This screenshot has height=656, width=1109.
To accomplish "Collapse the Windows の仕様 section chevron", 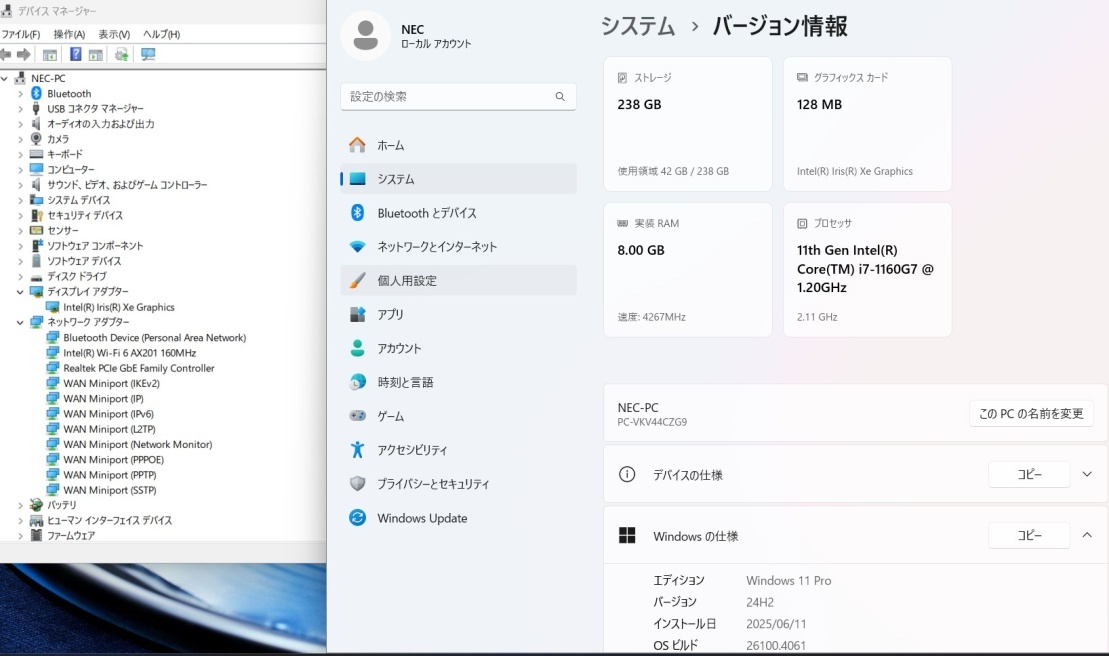I will click(1087, 535).
